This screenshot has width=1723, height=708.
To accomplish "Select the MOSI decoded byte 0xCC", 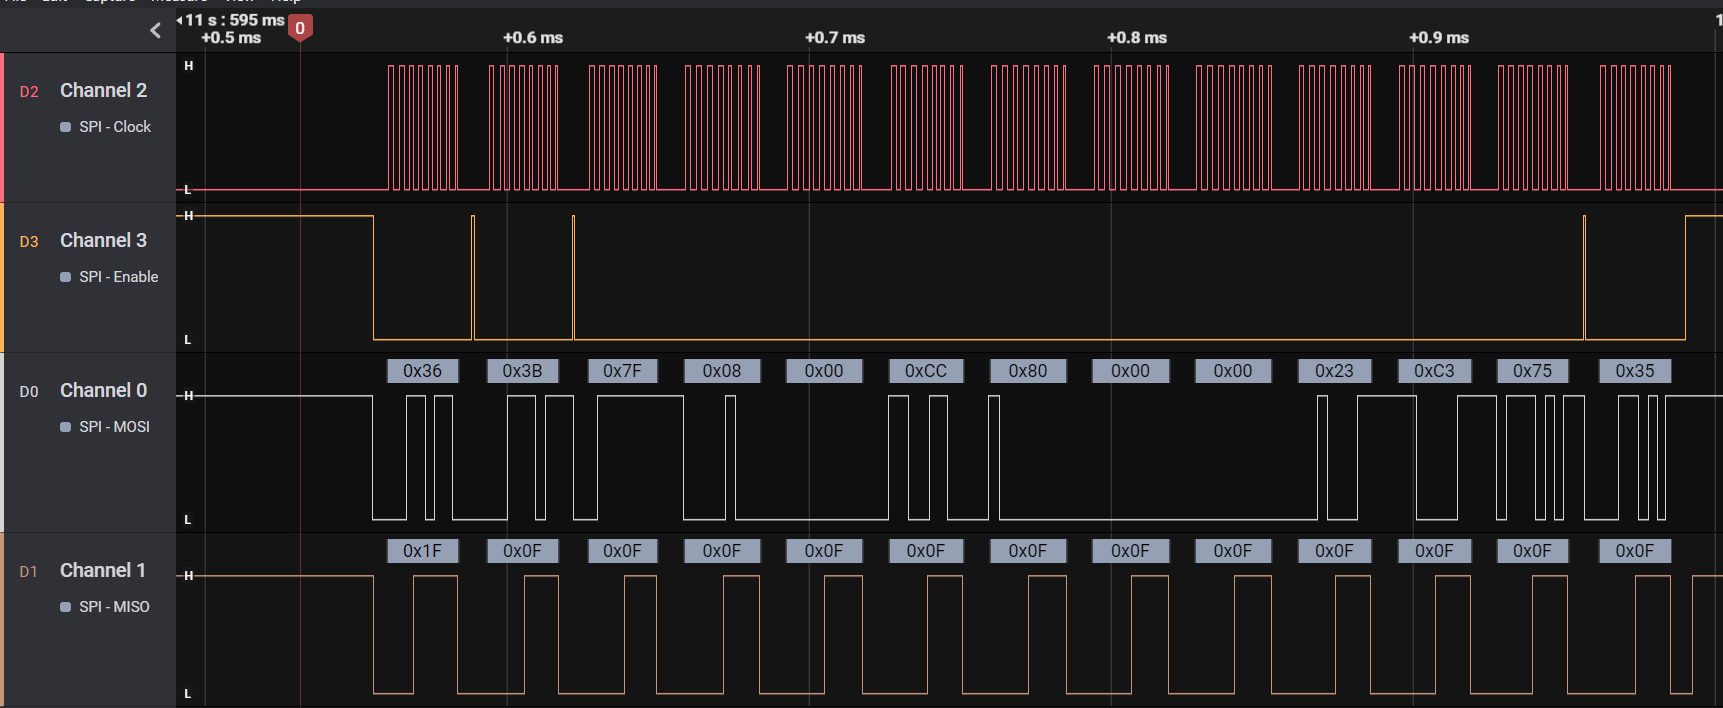I will coord(926,371).
